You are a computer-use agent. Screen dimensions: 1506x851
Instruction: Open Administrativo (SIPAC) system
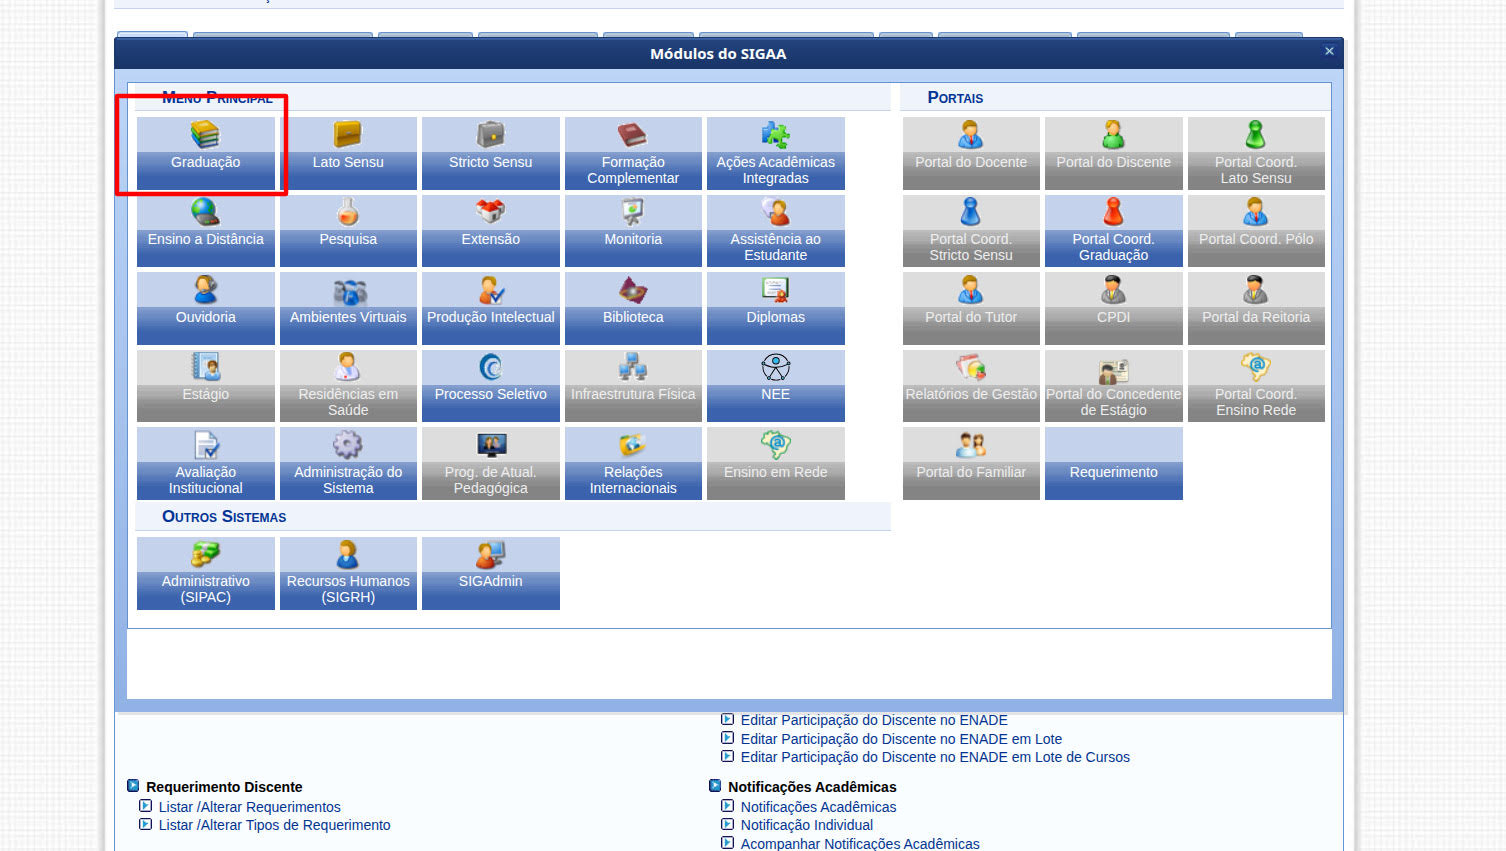pyautogui.click(x=205, y=573)
